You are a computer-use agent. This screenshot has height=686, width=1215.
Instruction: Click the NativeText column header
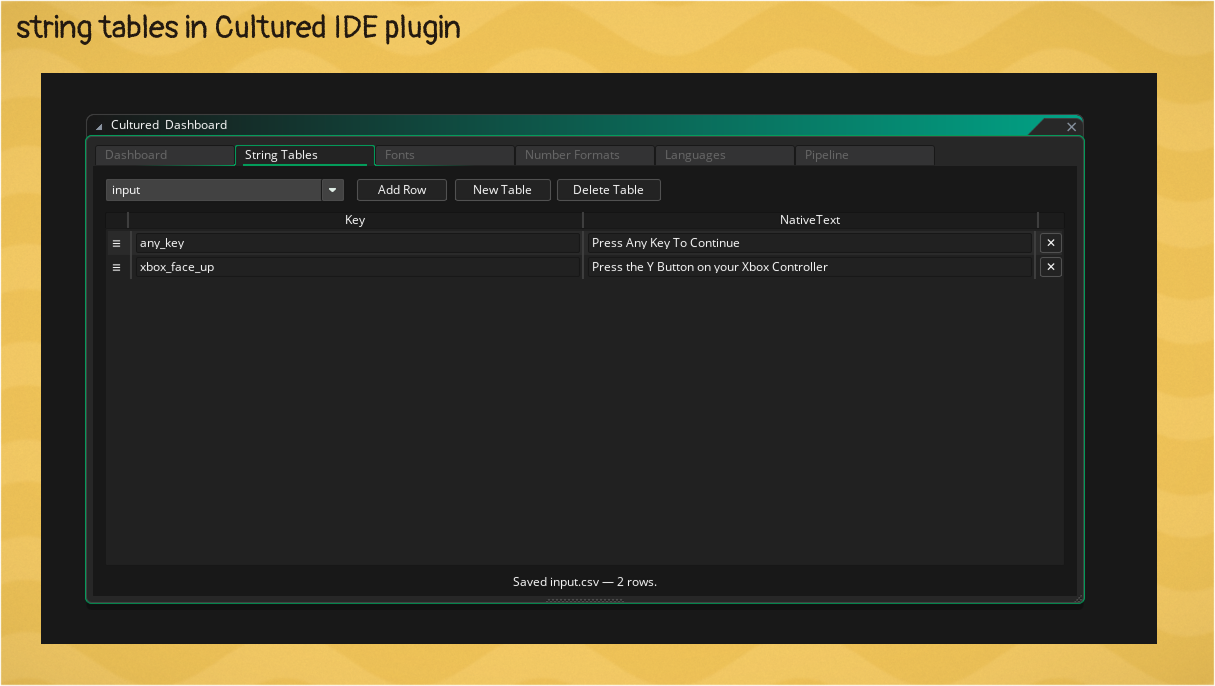[x=810, y=220]
